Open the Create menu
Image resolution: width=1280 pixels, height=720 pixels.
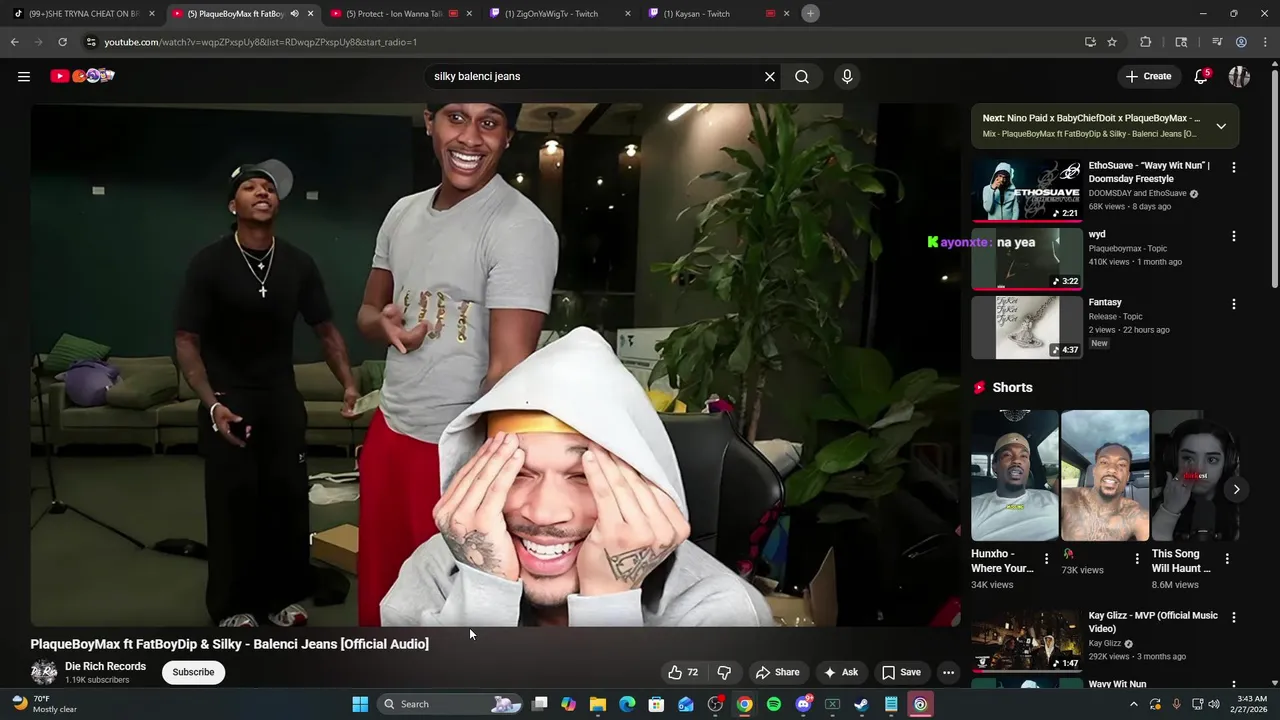pos(1148,76)
